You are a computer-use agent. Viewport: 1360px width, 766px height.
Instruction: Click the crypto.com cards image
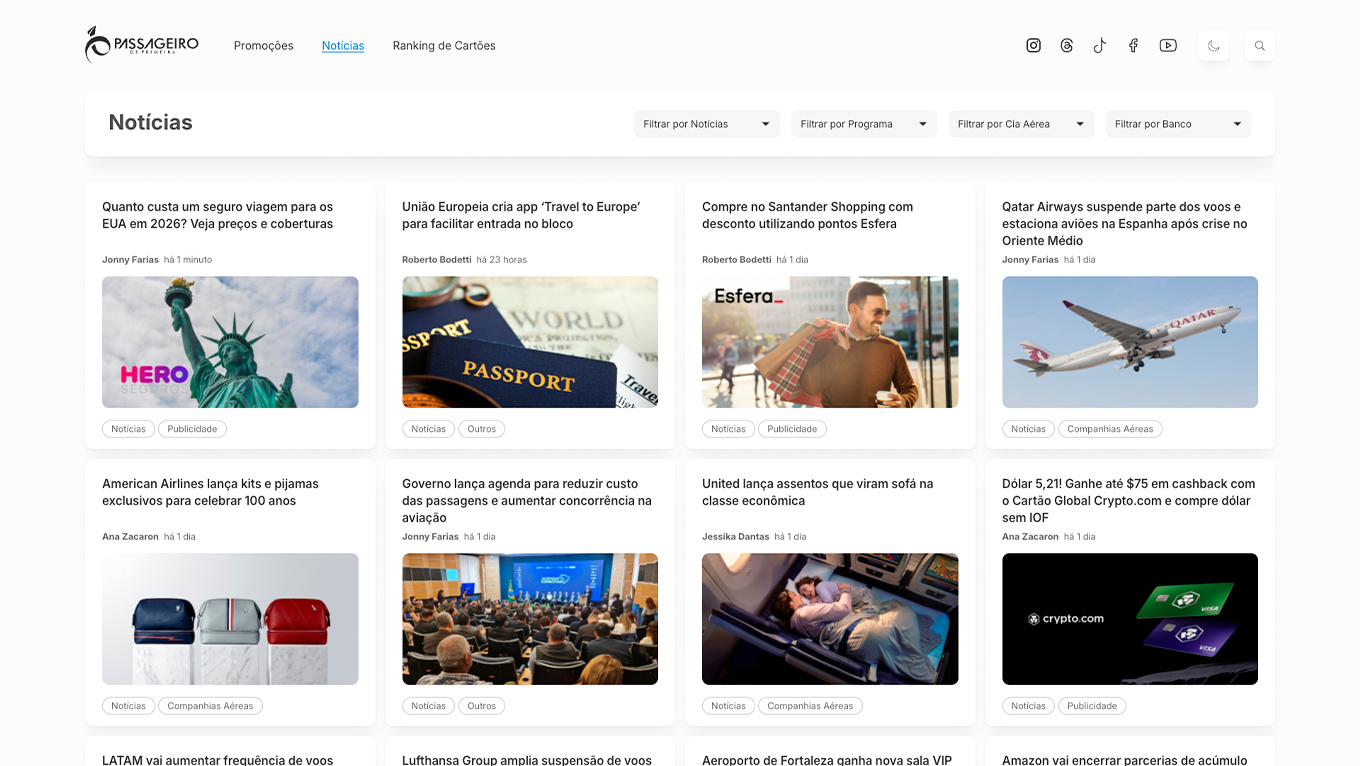click(1129, 618)
